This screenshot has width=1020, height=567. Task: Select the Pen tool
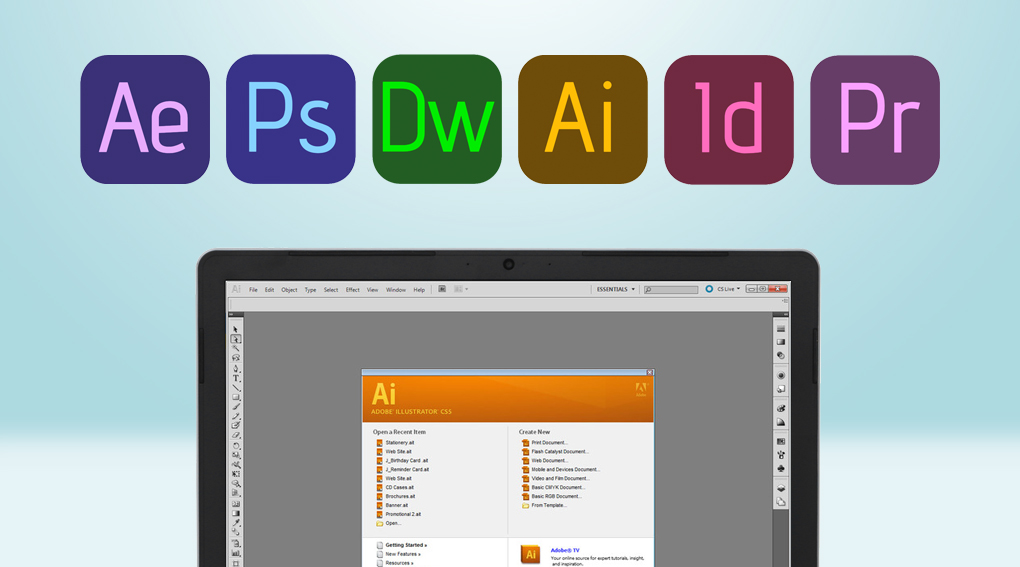(x=235, y=369)
